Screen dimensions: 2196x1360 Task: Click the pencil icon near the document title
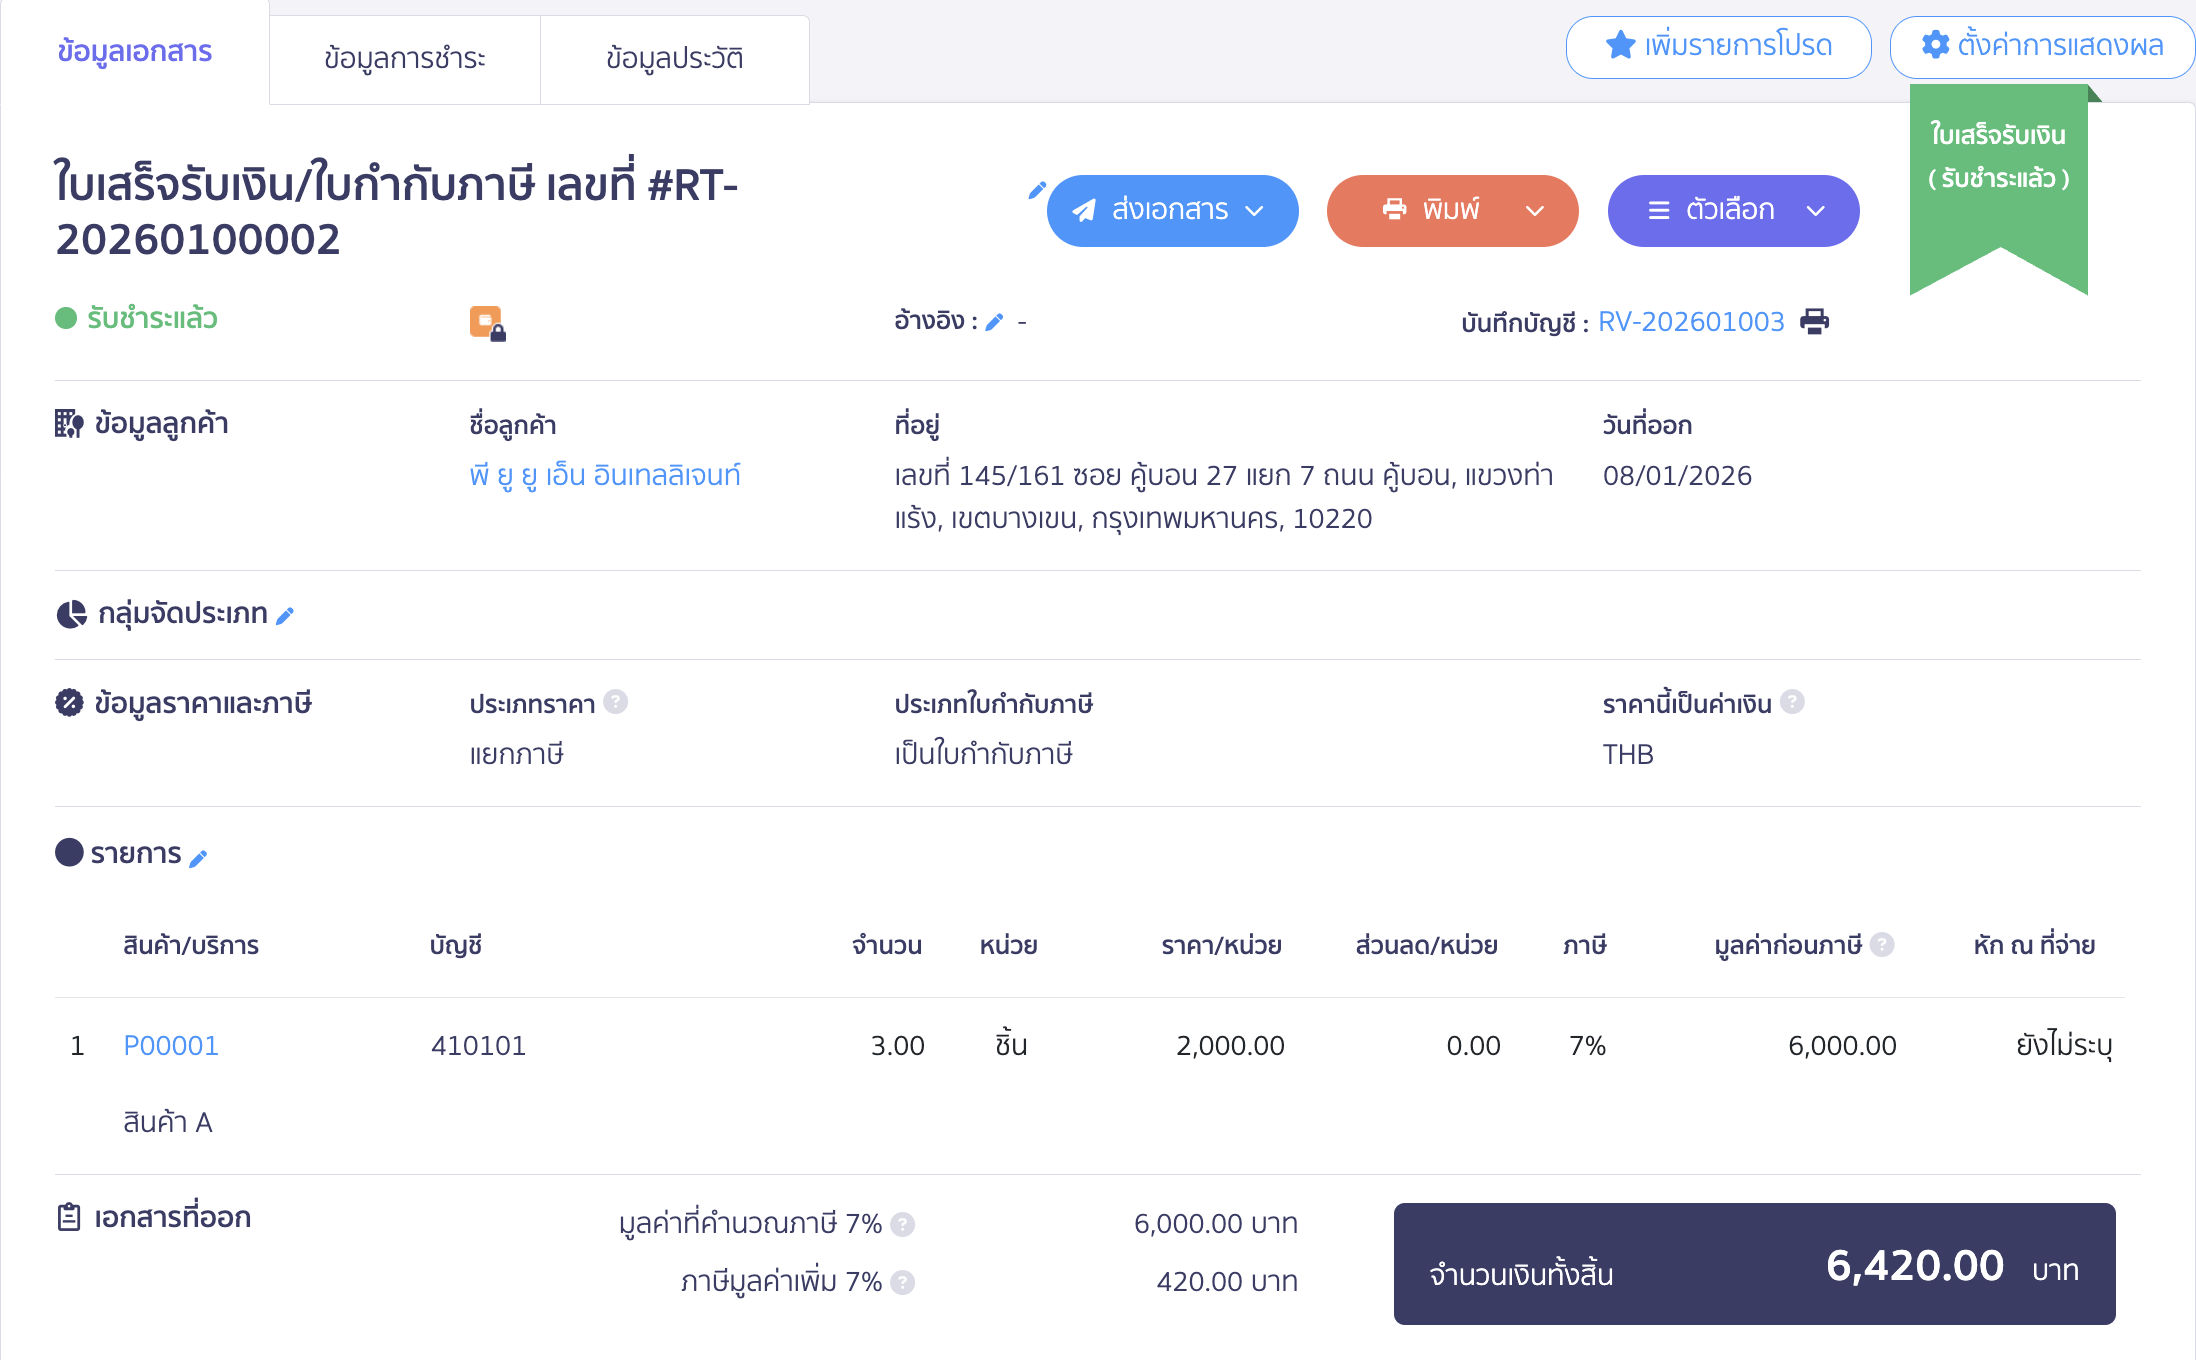point(1037,190)
